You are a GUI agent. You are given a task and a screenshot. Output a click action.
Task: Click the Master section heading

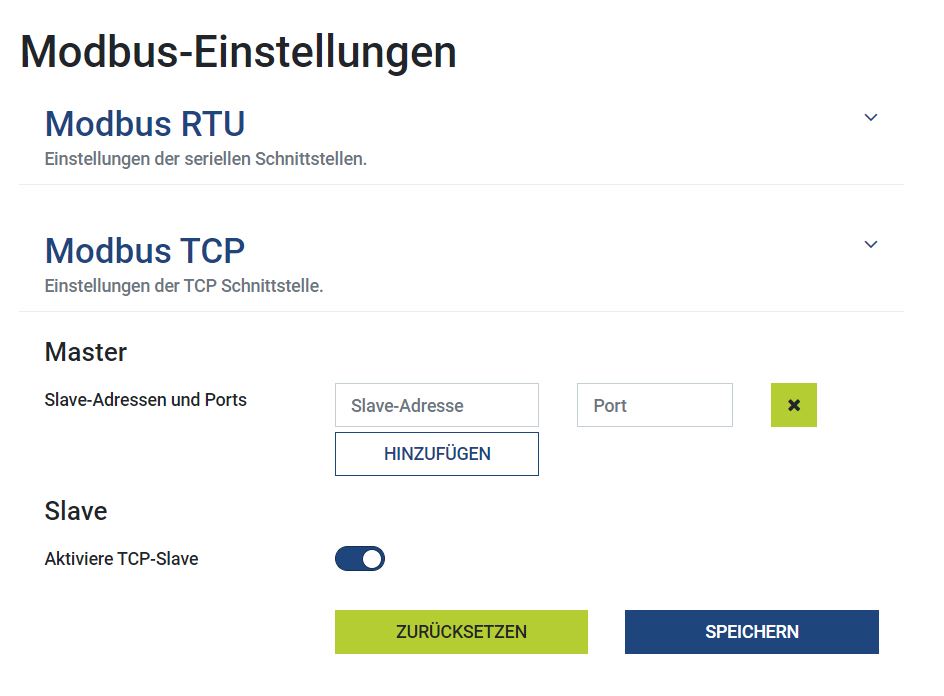(86, 352)
